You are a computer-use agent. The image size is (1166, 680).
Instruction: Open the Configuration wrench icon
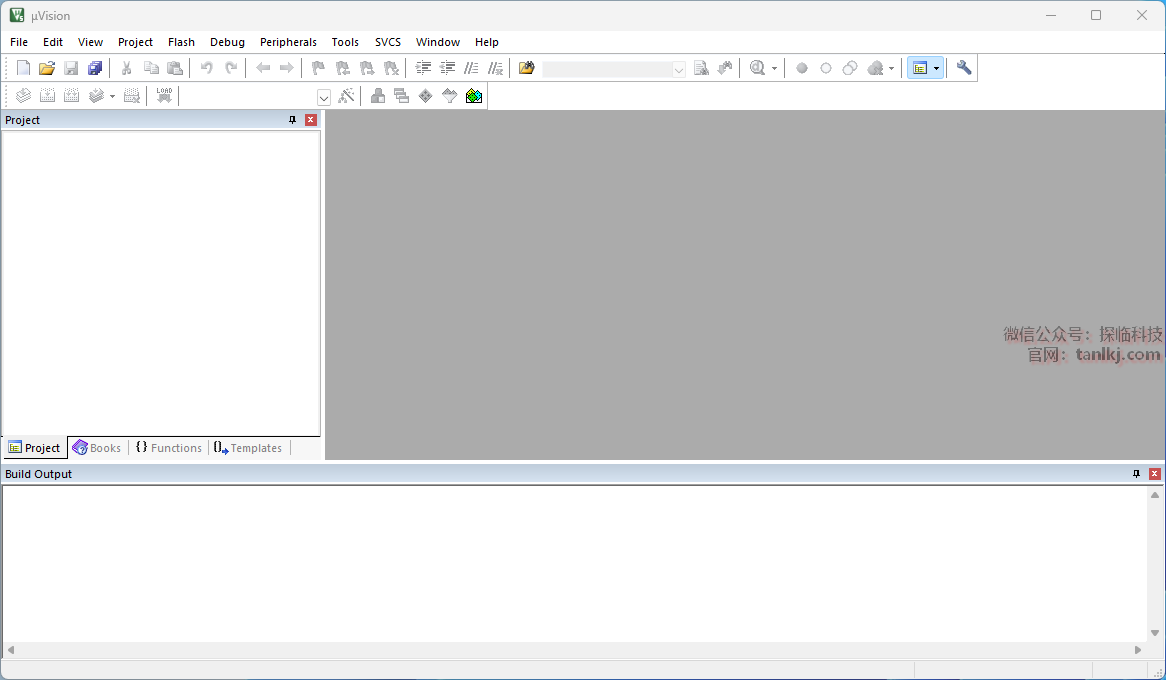[x=964, y=68]
